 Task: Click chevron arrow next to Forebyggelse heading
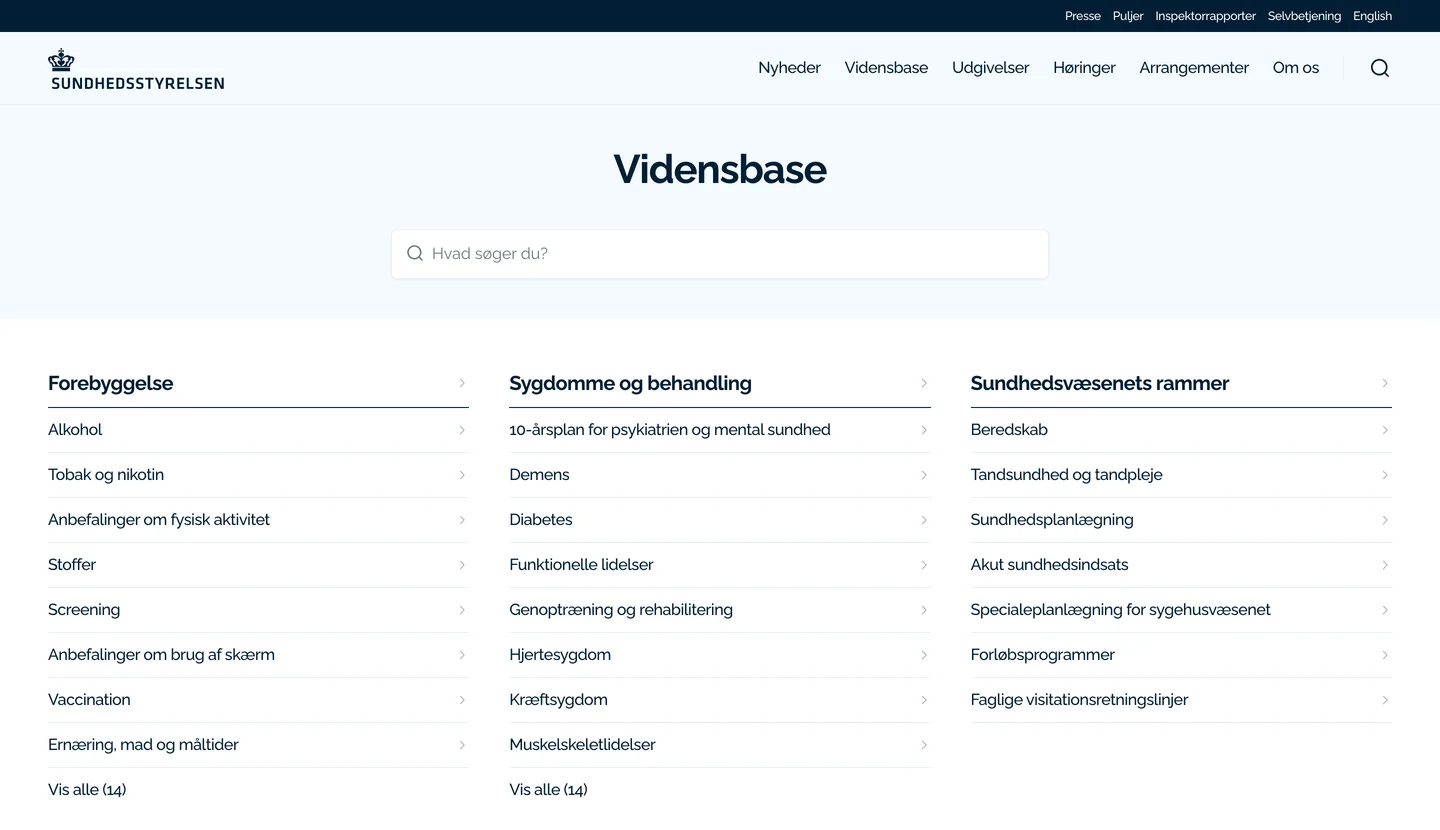(x=462, y=383)
